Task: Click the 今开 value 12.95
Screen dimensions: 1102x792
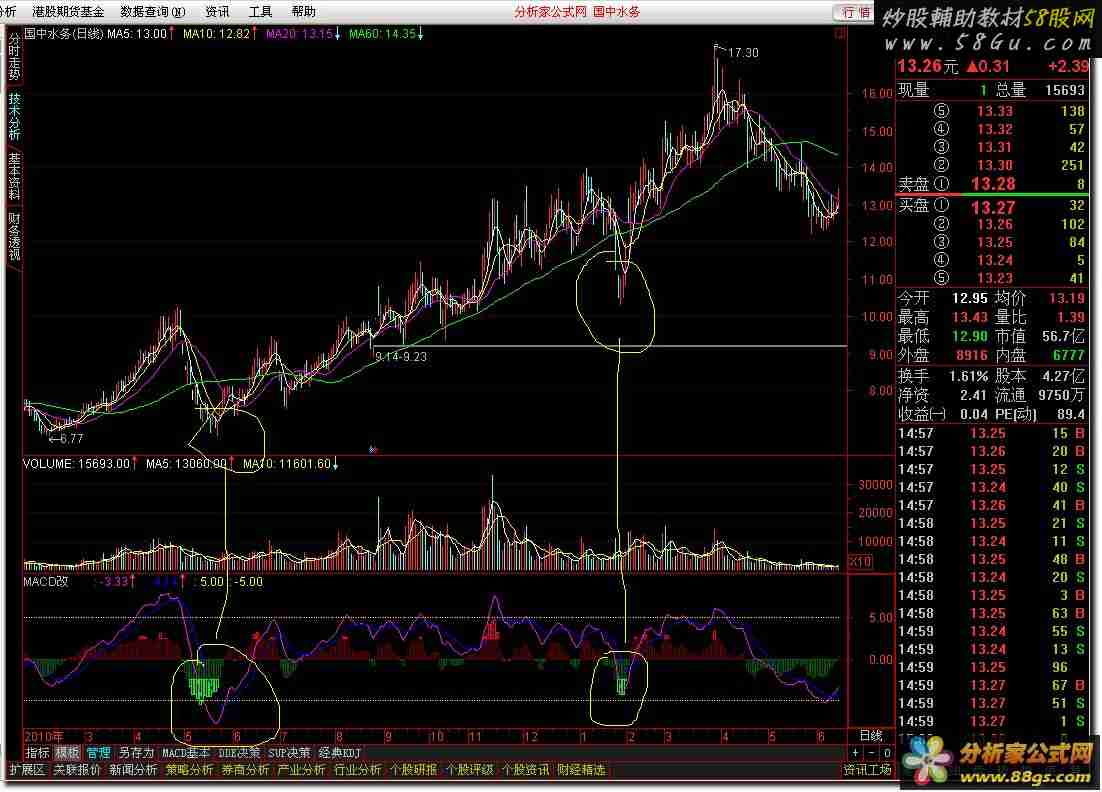Action: click(969, 298)
